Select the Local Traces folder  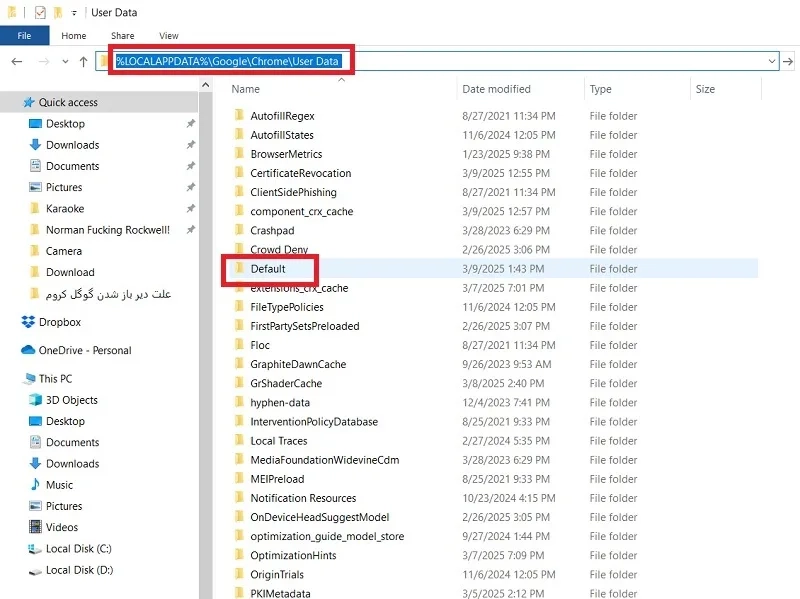click(x=279, y=441)
